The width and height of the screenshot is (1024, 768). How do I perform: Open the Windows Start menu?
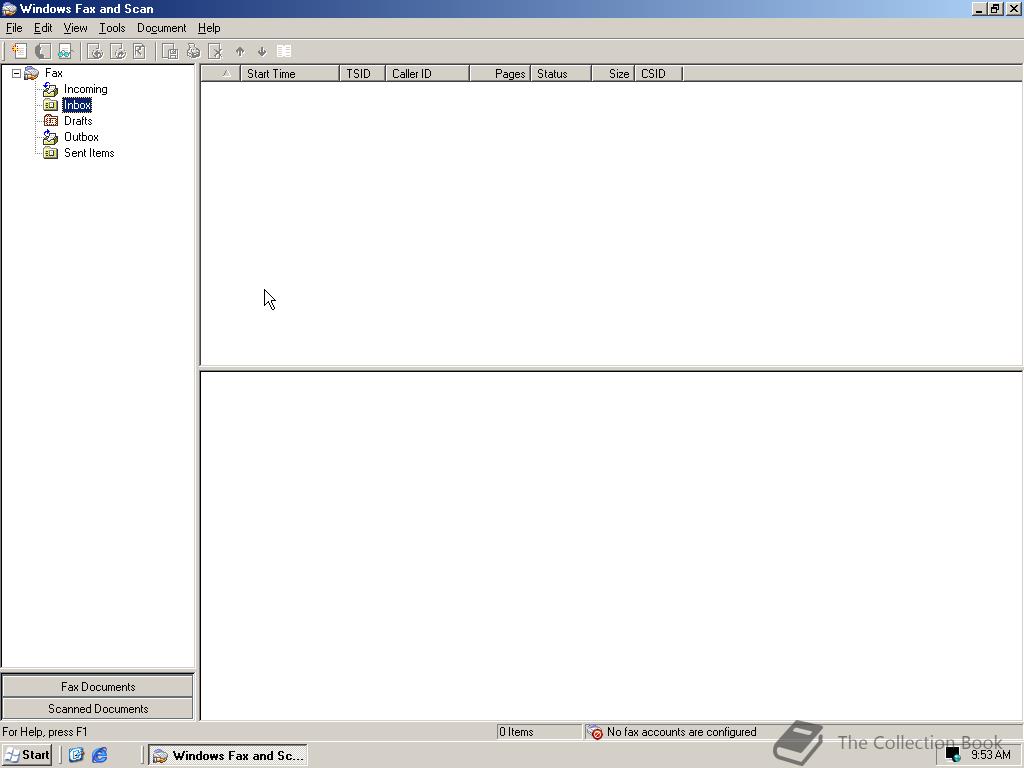[27, 755]
